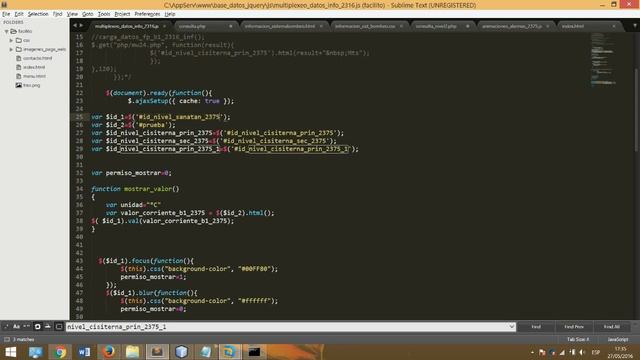Click the minimap code preview

(603, 60)
